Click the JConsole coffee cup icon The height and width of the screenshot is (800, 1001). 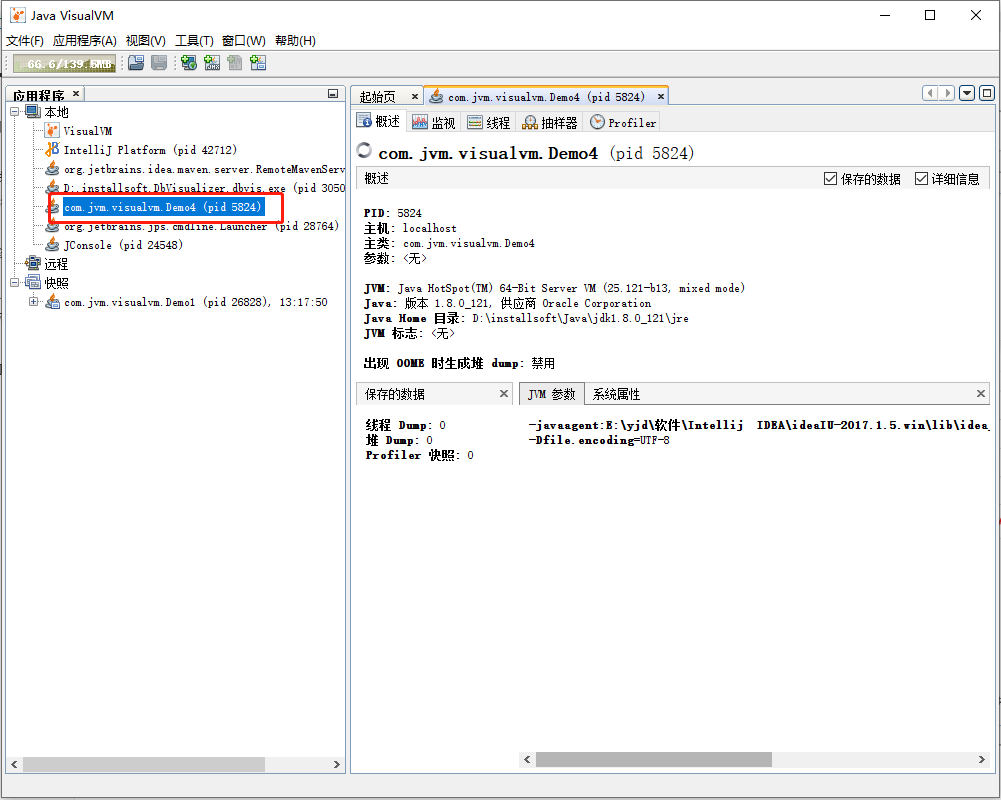(52, 245)
